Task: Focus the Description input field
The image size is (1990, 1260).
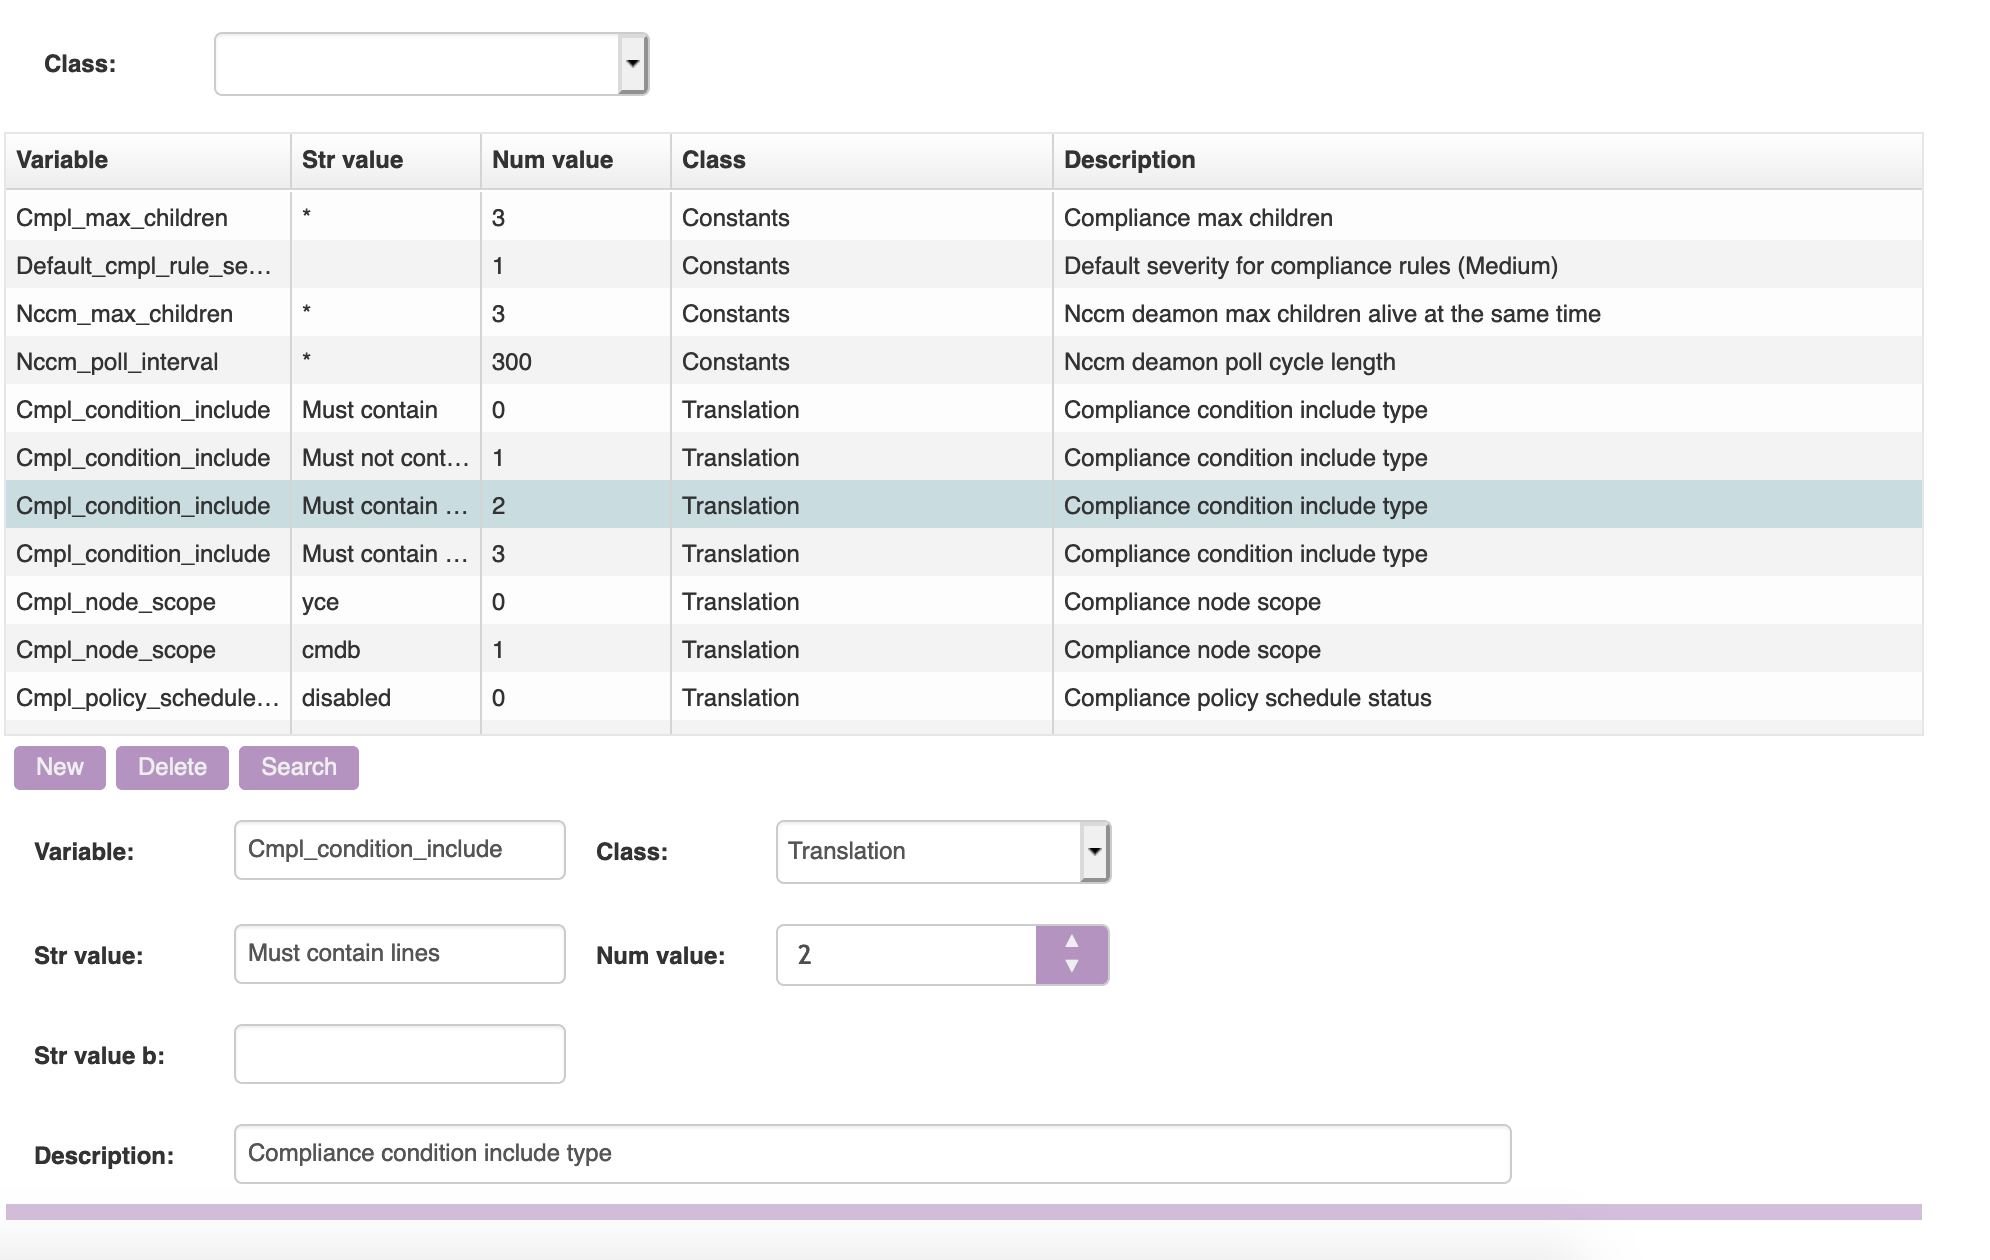Action: coord(872,1154)
